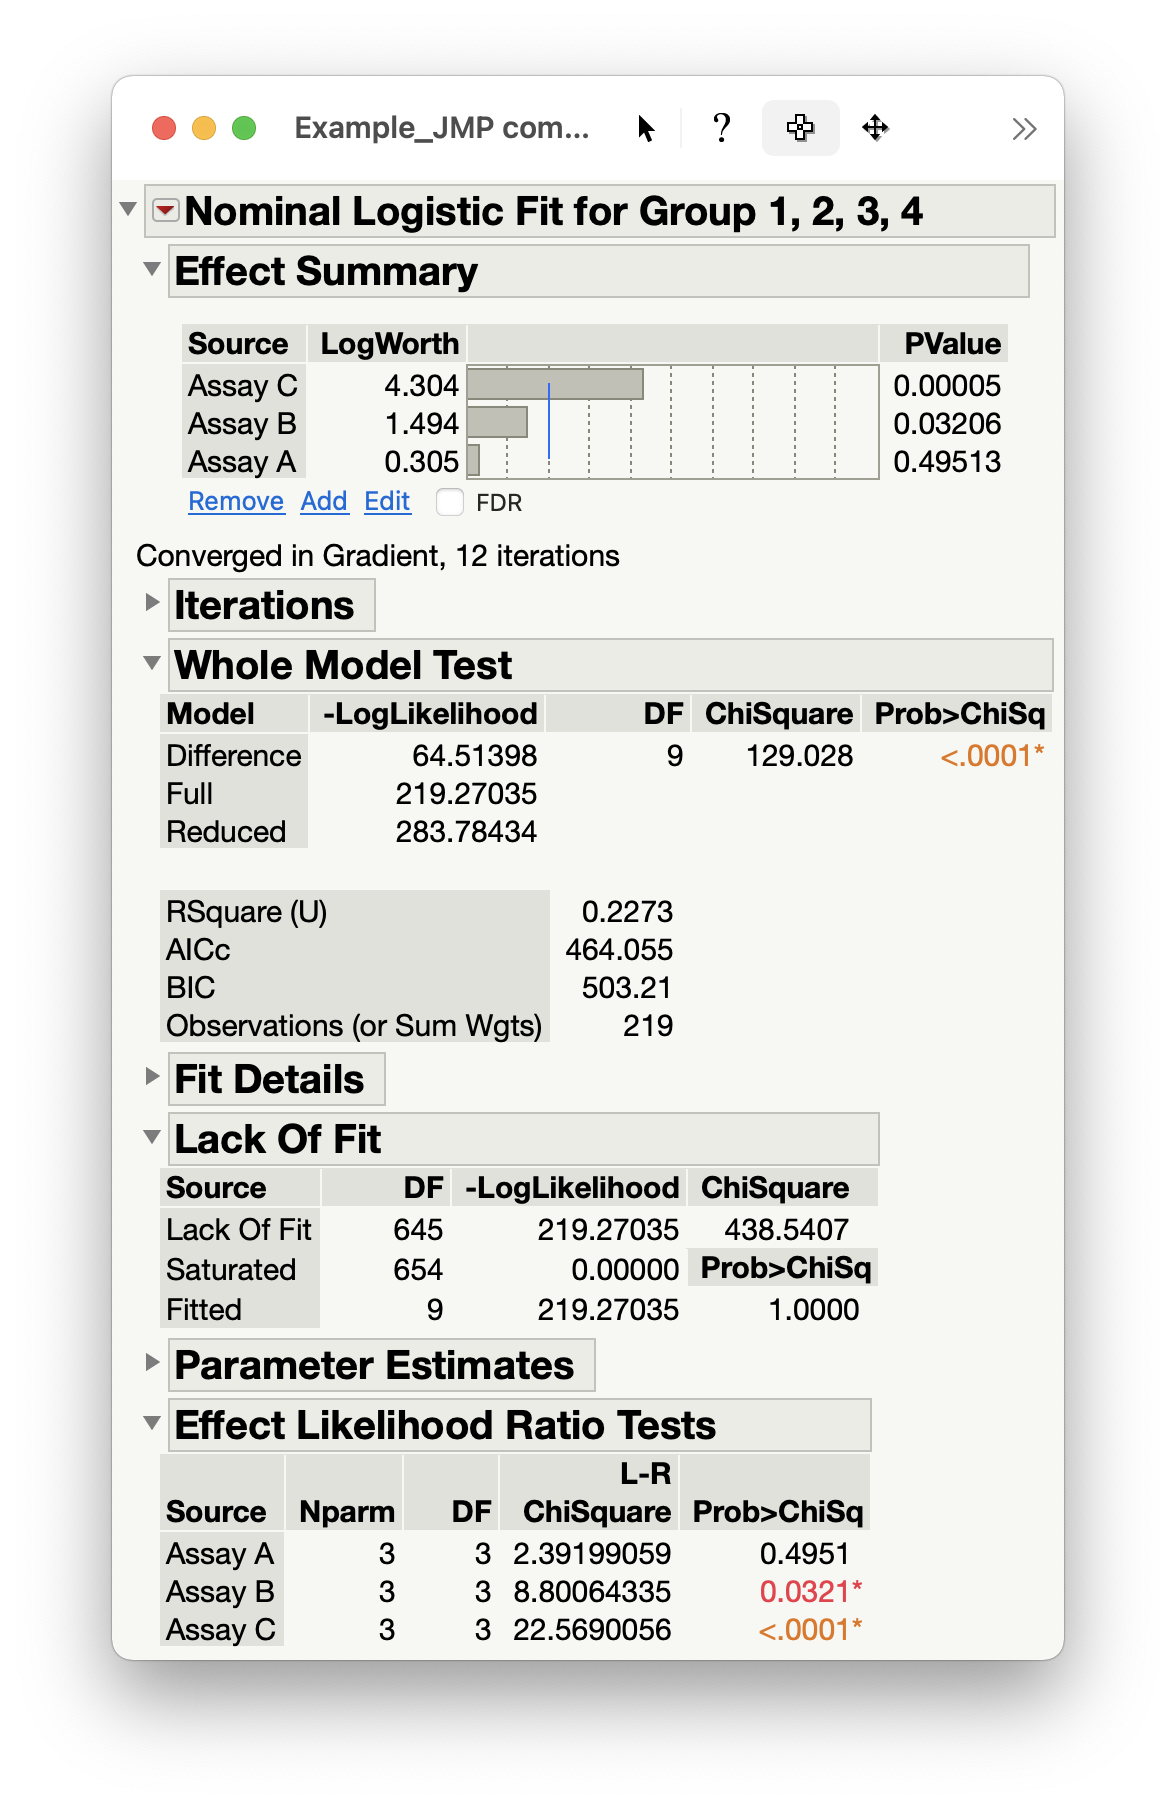Viewport: 1176px width, 1808px height.
Task: Click L-R ChiSquare value 22.5690056
Action: [592, 1630]
